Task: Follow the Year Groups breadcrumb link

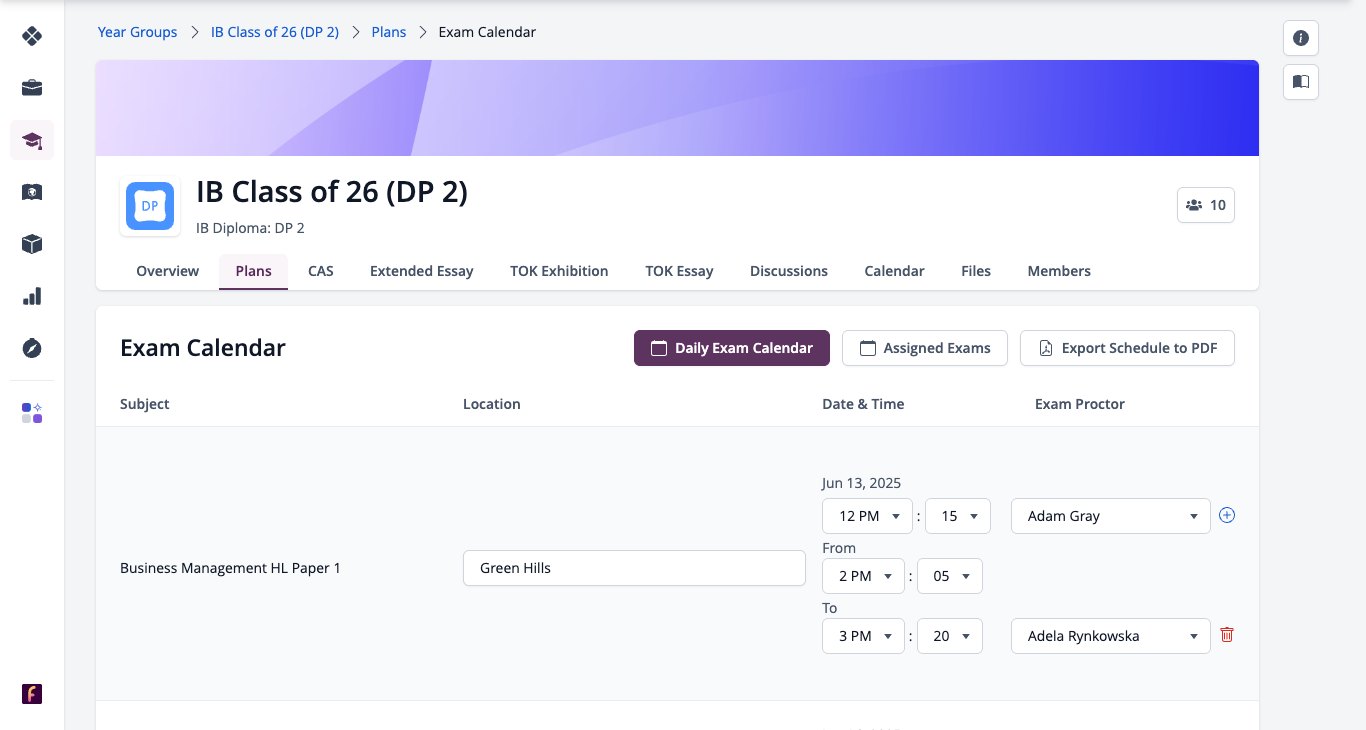Action: click(137, 32)
